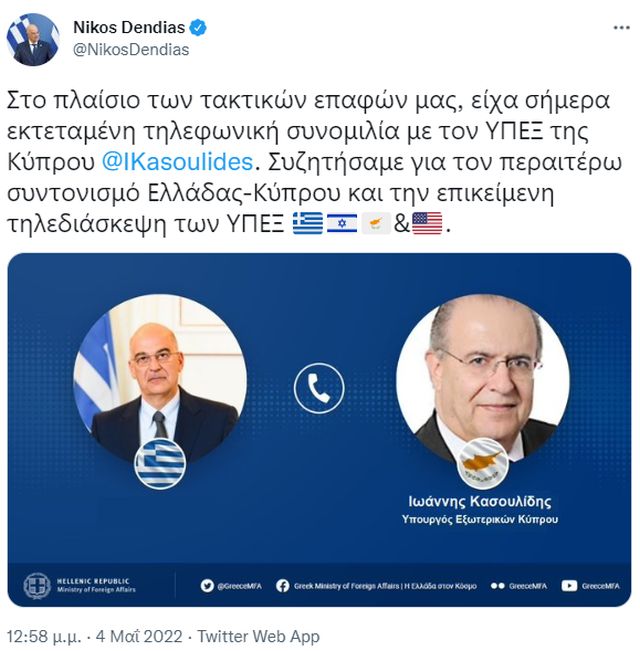Click the Twitter bird icon beside @GreeceMFA
Image resolution: width=640 pixels, height=651 pixels.
click(x=207, y=586)
